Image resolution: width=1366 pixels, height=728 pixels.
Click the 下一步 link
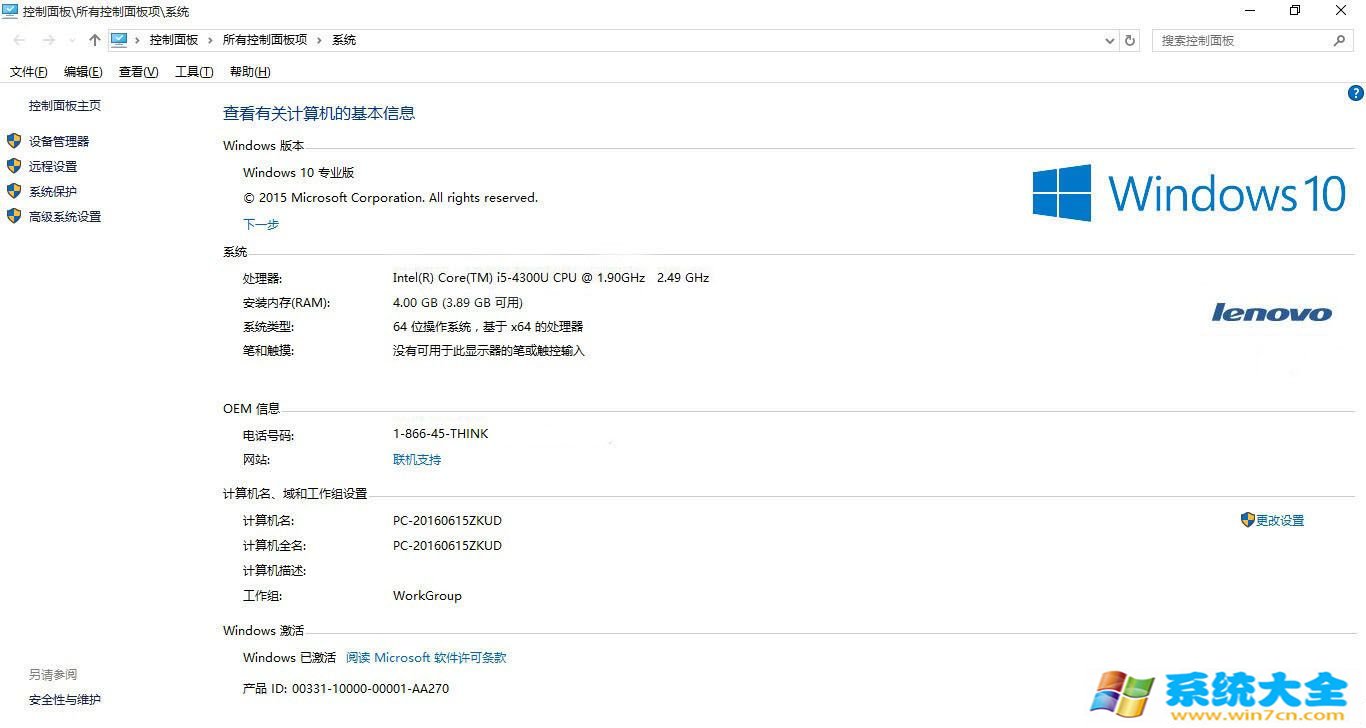pyautogui.click(x=261, y=224)
